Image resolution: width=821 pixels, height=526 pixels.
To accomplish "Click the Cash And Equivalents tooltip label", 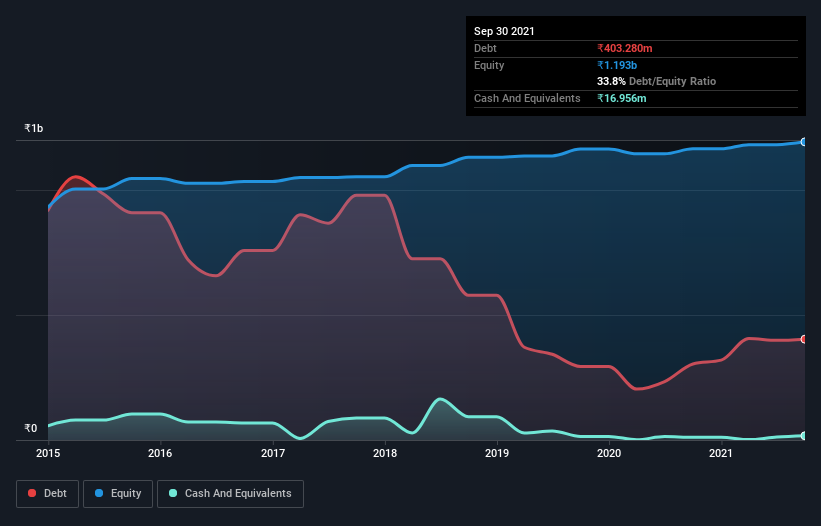I will (527, 98).
